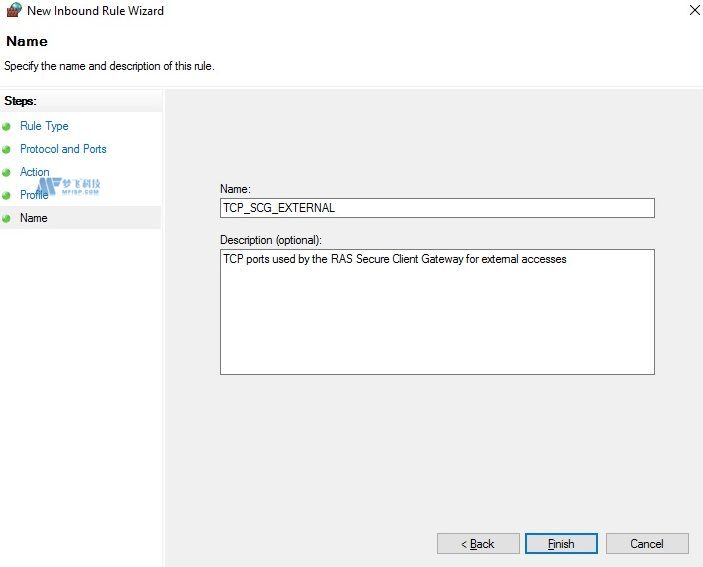Close the New Inbound Rule Wizard window

click(x=695, y=10)
